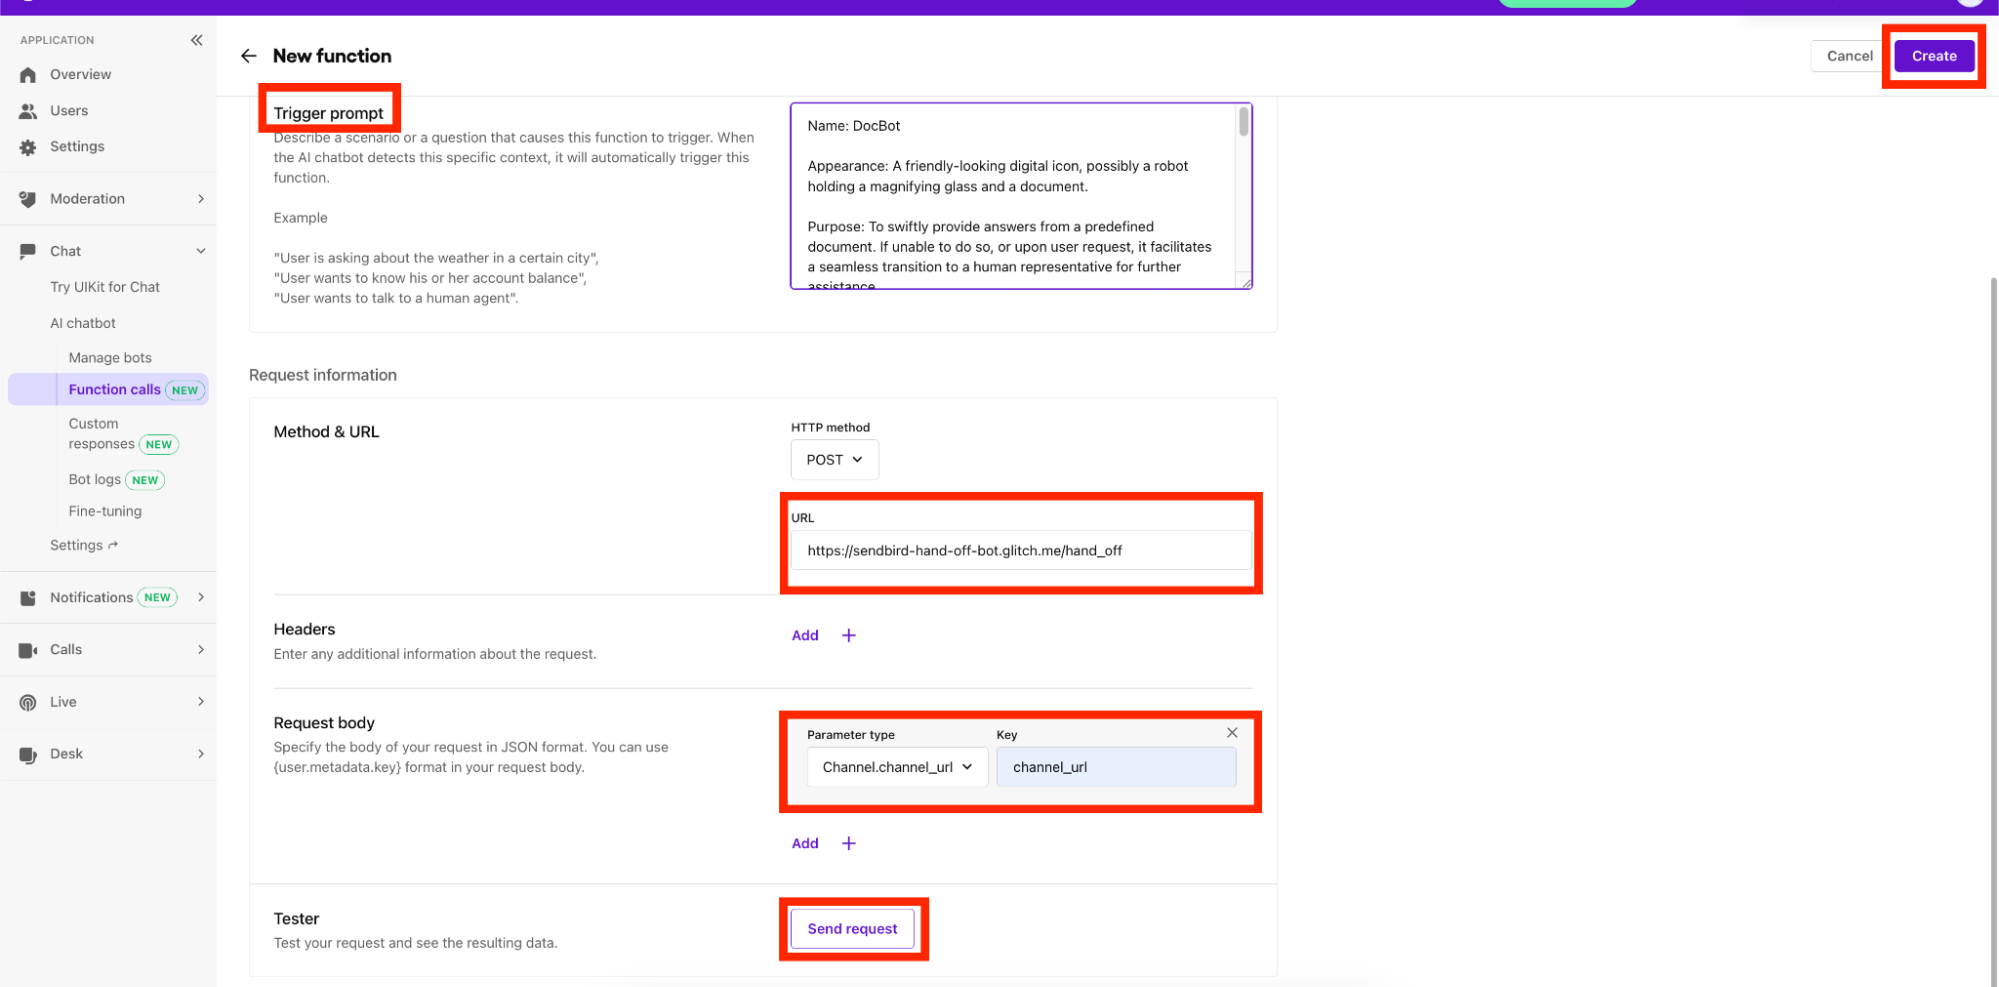Open the Settings gear icon
This screenshot has height=987, width=1999.
coord(28,146)
